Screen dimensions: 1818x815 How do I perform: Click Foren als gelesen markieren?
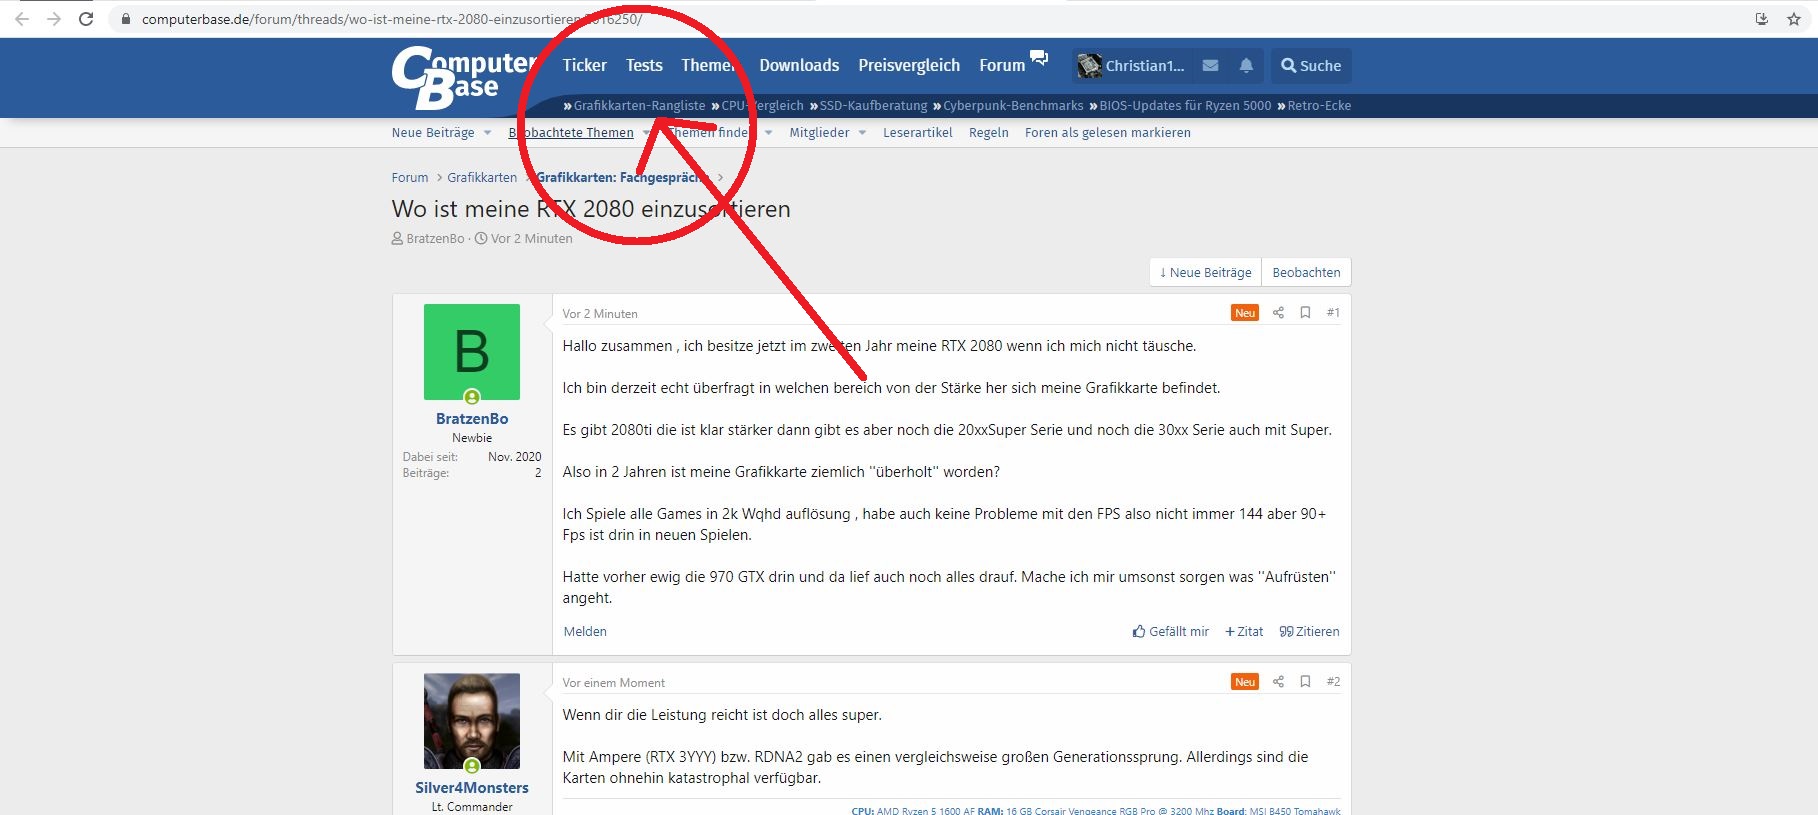click(1108, 133)
